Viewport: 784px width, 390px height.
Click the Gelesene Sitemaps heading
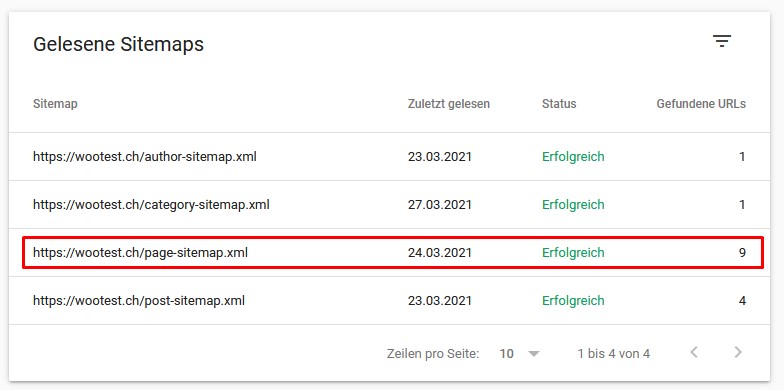click(118, 44)
